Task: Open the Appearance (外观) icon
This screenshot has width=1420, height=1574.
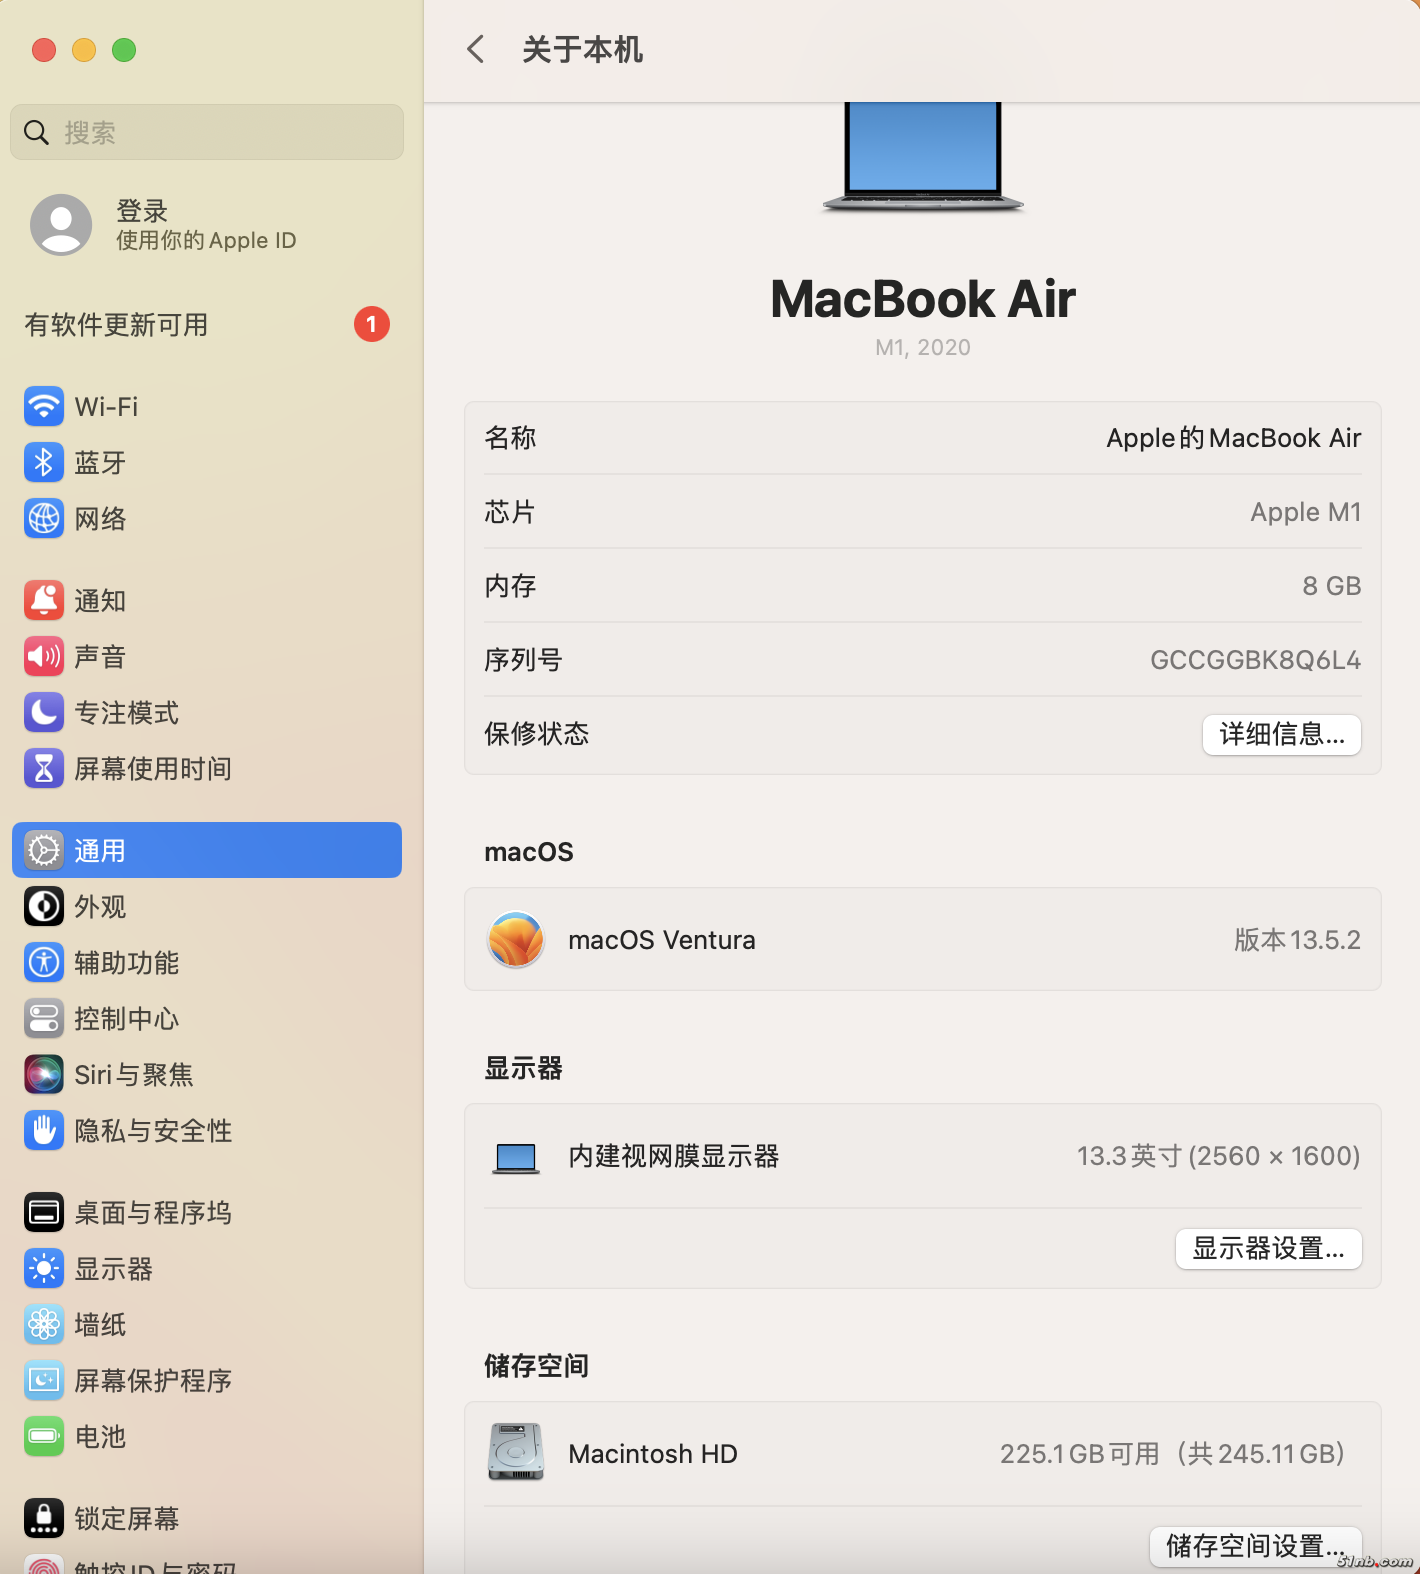Action: [x=44, y=906]
